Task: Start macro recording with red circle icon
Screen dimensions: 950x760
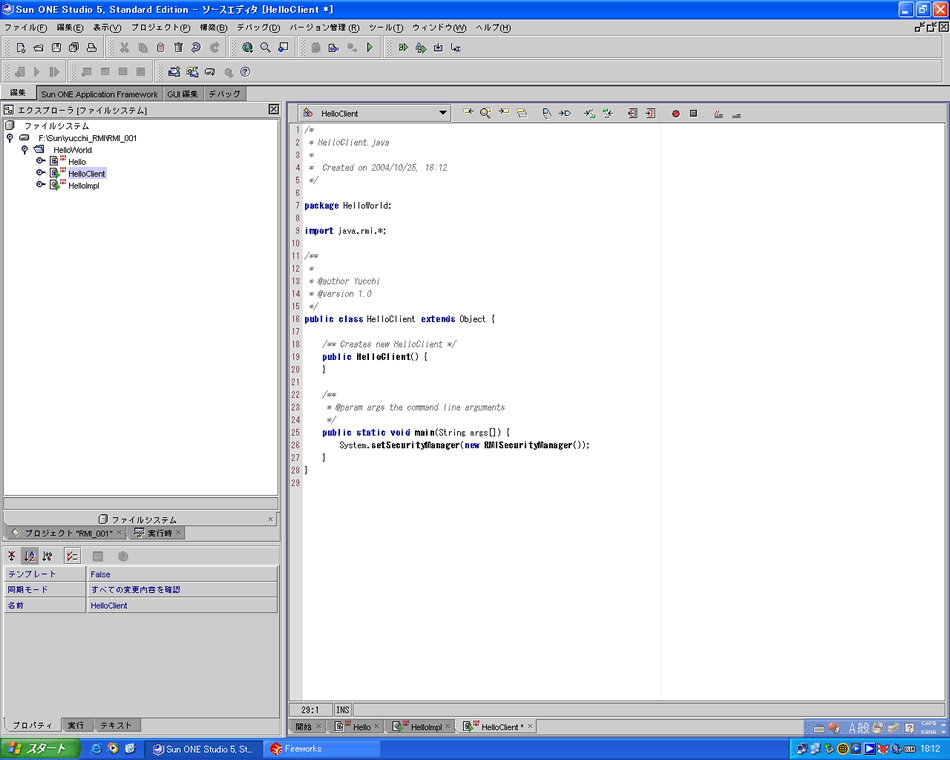Action: 675,114
